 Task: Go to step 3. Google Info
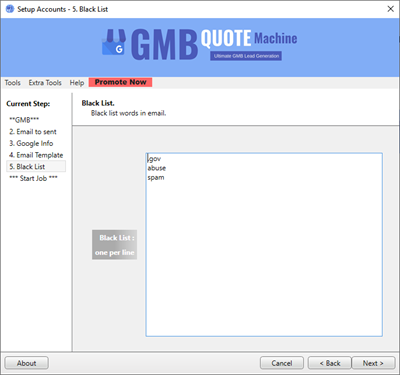coord(31,143)
